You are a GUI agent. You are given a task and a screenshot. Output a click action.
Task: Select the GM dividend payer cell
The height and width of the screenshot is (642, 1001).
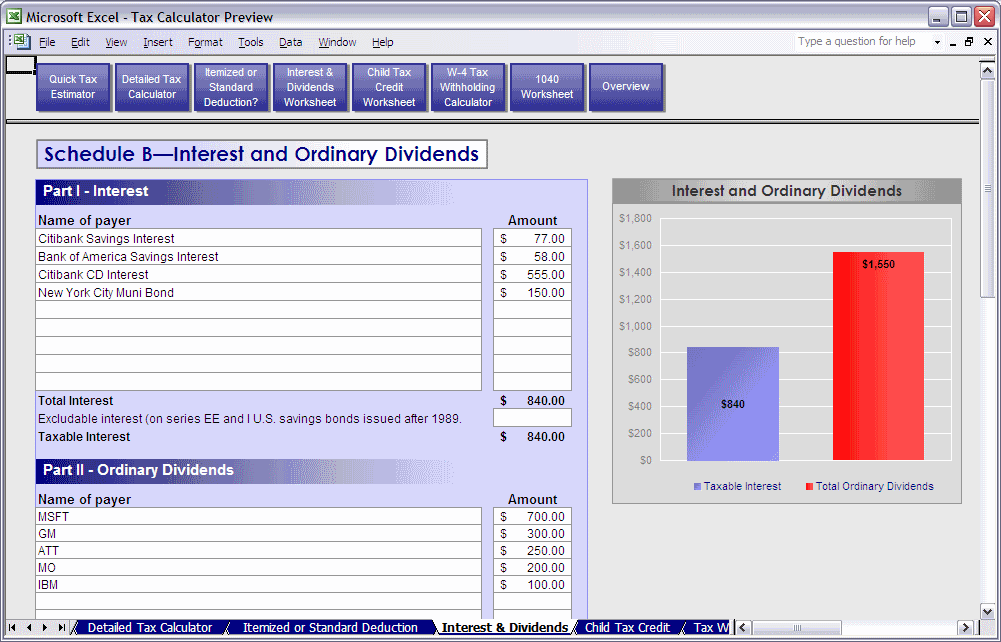[259, 534]
